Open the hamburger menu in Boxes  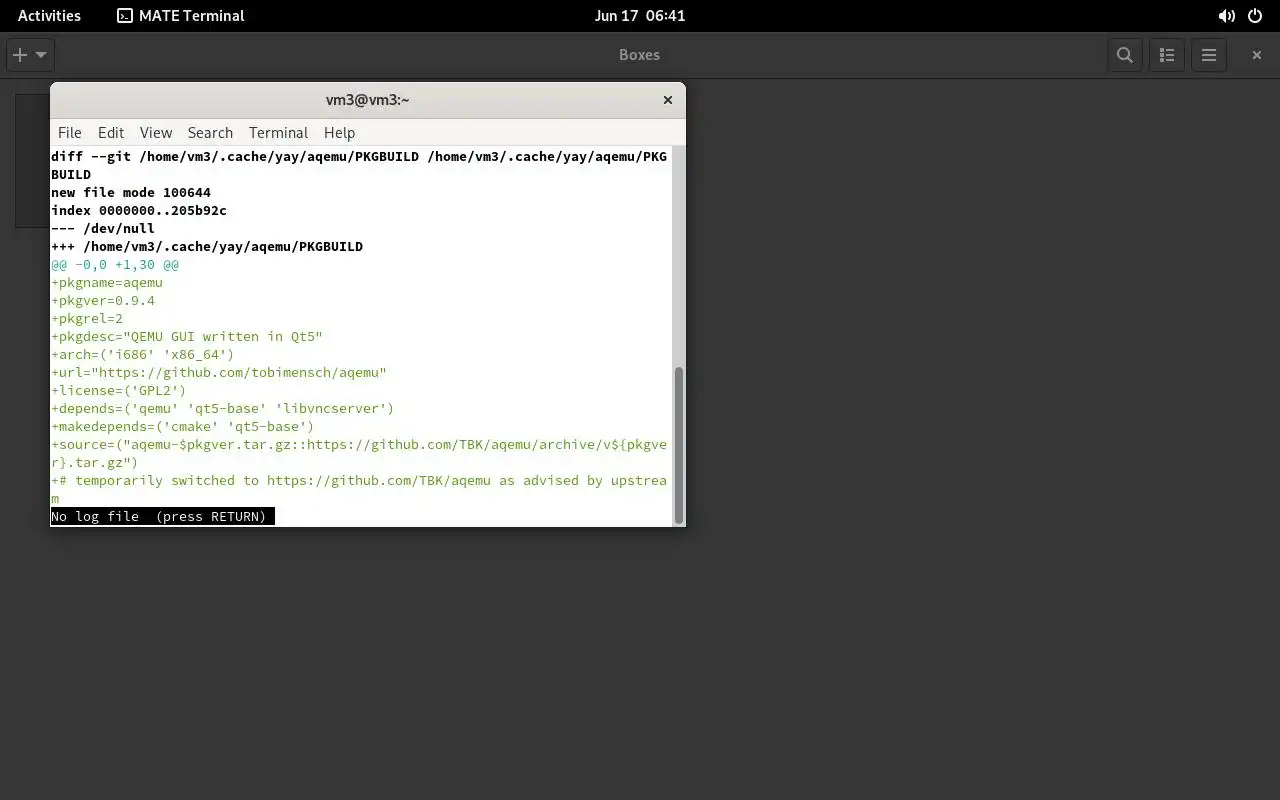click(1208, 55)
